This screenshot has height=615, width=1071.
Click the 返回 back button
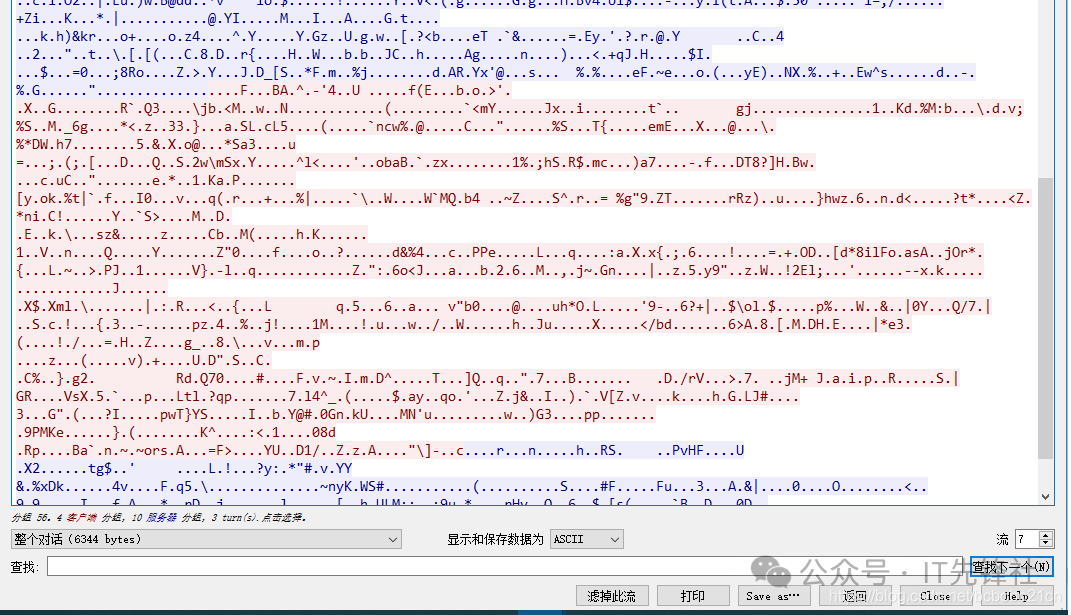(854, 596)
